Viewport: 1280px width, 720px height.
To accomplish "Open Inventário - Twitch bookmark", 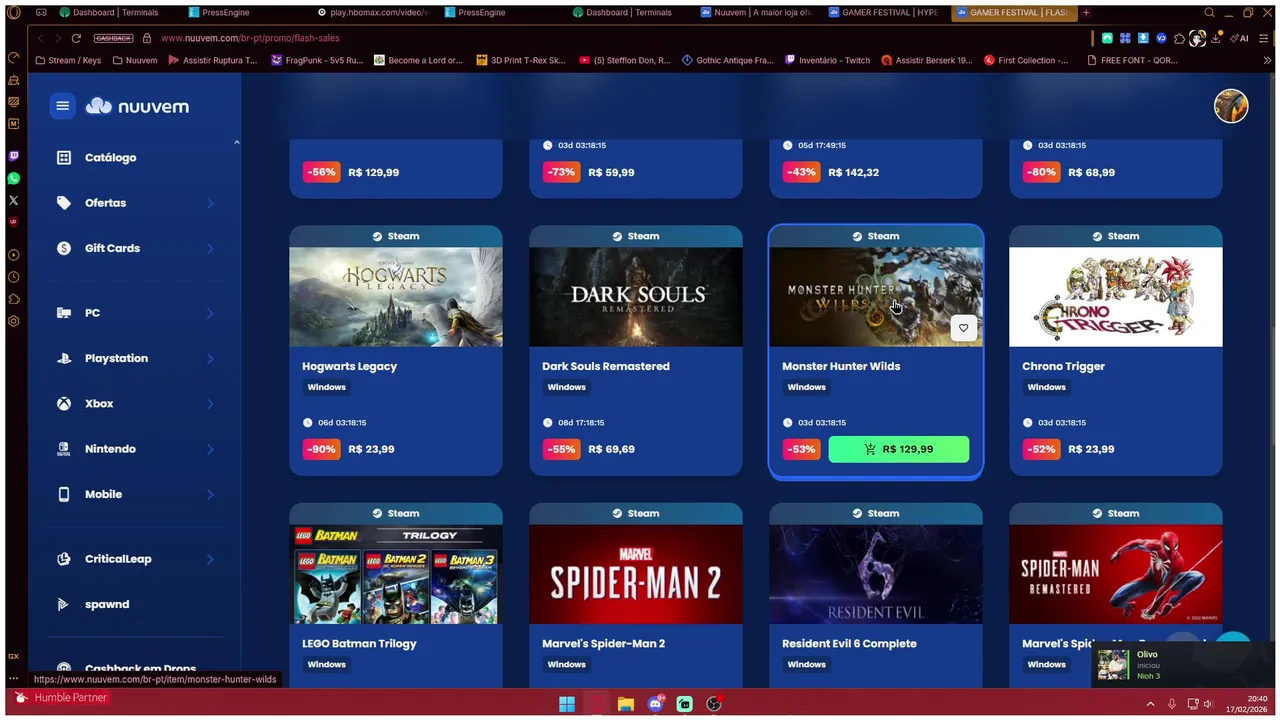I will pyautogui.click(x=827, y=60).
